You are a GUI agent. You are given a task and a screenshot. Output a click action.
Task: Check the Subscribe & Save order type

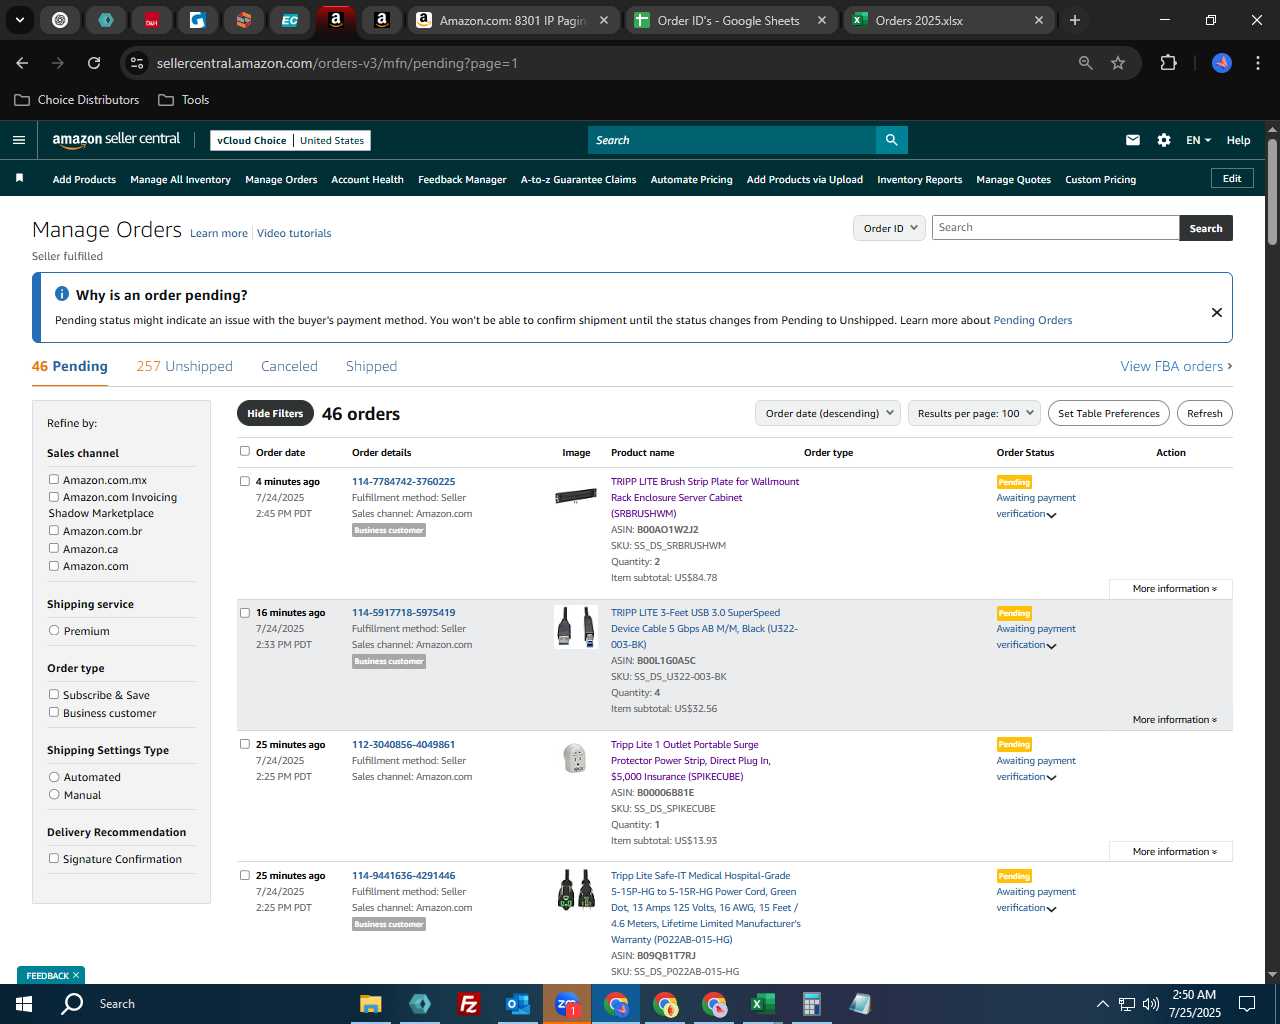(54, 695)
